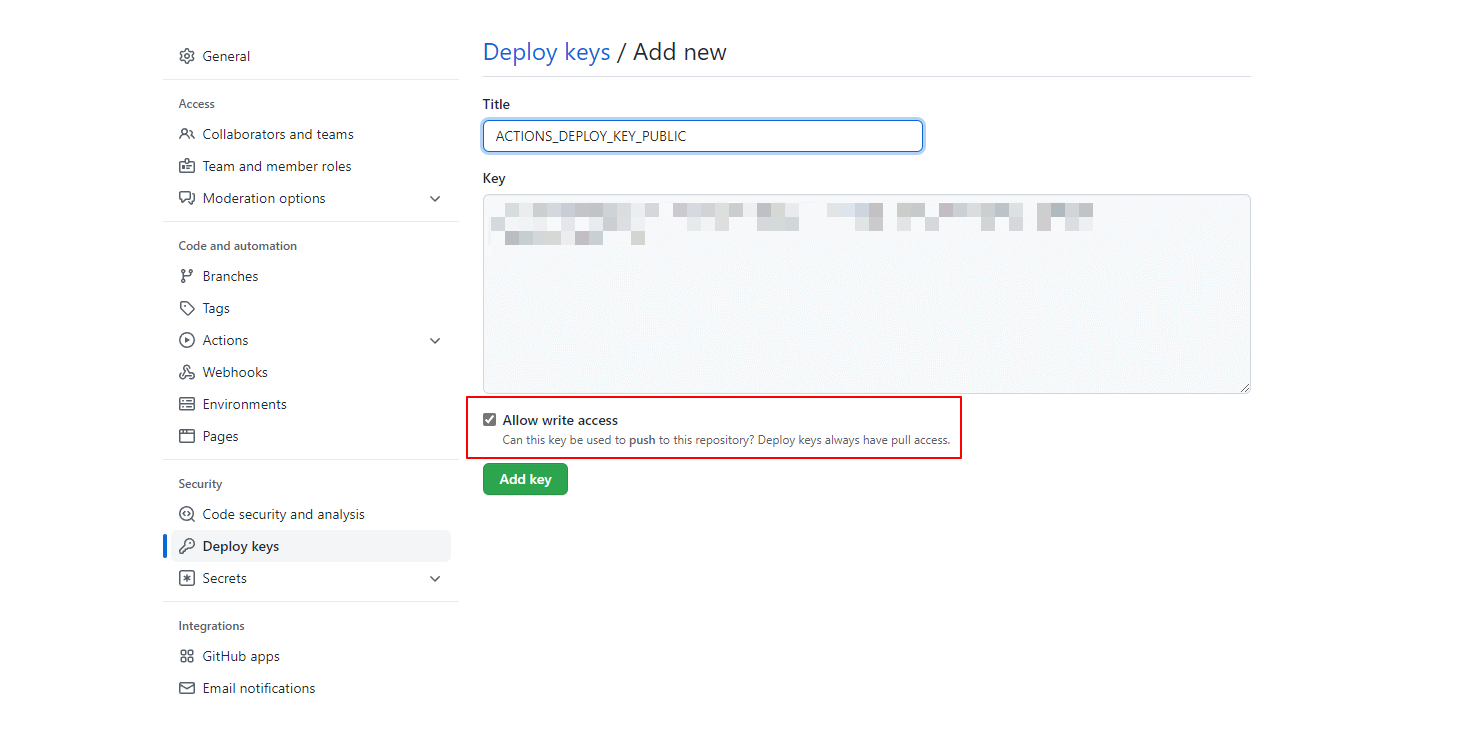Image resolution: width=1483 pixels, height=745 pixels.
Task: Open GitHub apps settings page
Action: [241, 656]
